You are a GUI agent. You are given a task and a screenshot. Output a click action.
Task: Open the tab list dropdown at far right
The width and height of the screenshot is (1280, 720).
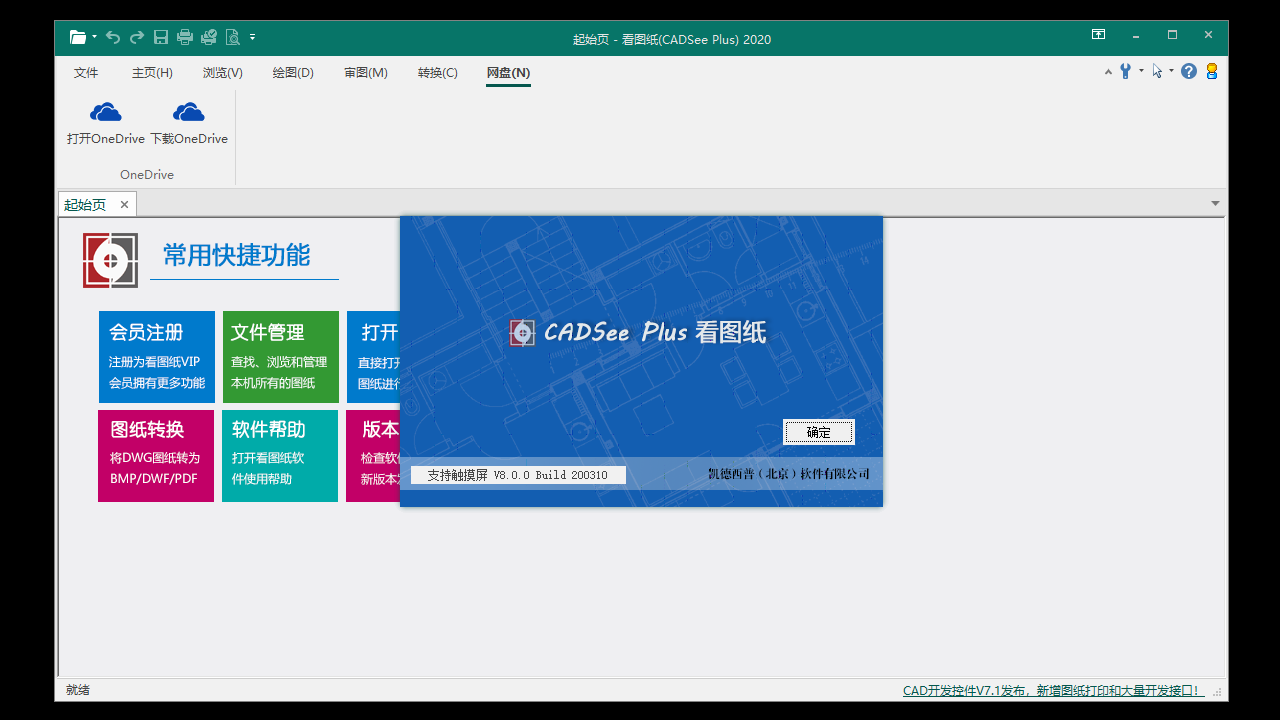tap(1216, 203)
